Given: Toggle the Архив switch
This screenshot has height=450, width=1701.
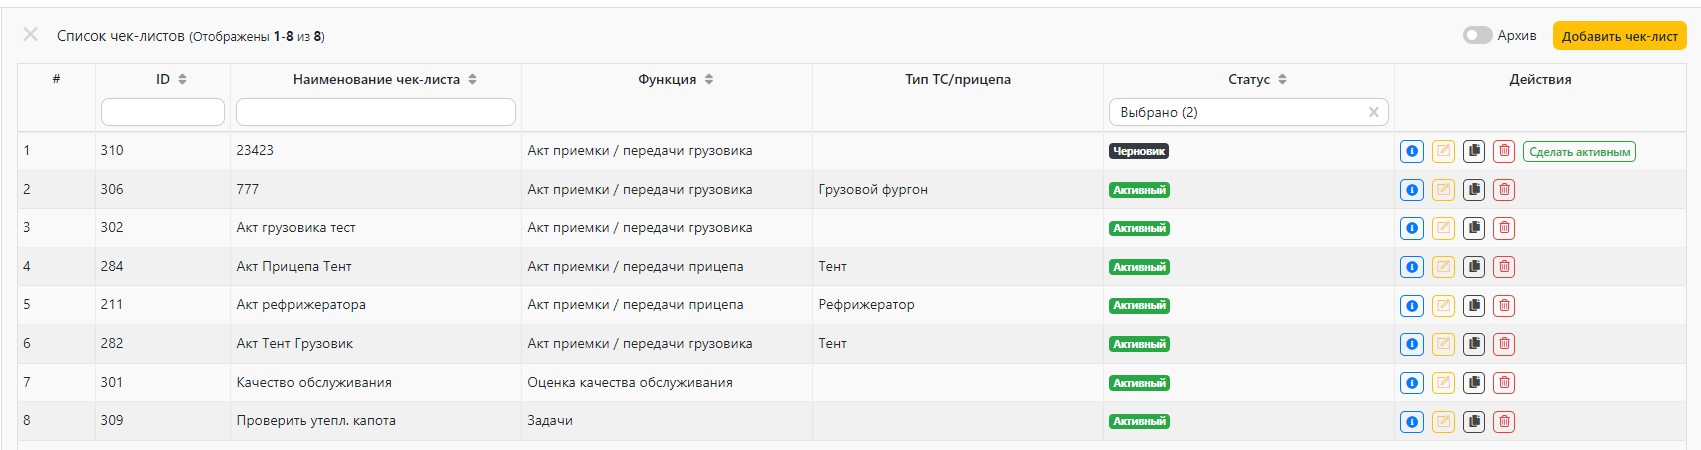Looking at the screenshot, I should (1476, 35).
